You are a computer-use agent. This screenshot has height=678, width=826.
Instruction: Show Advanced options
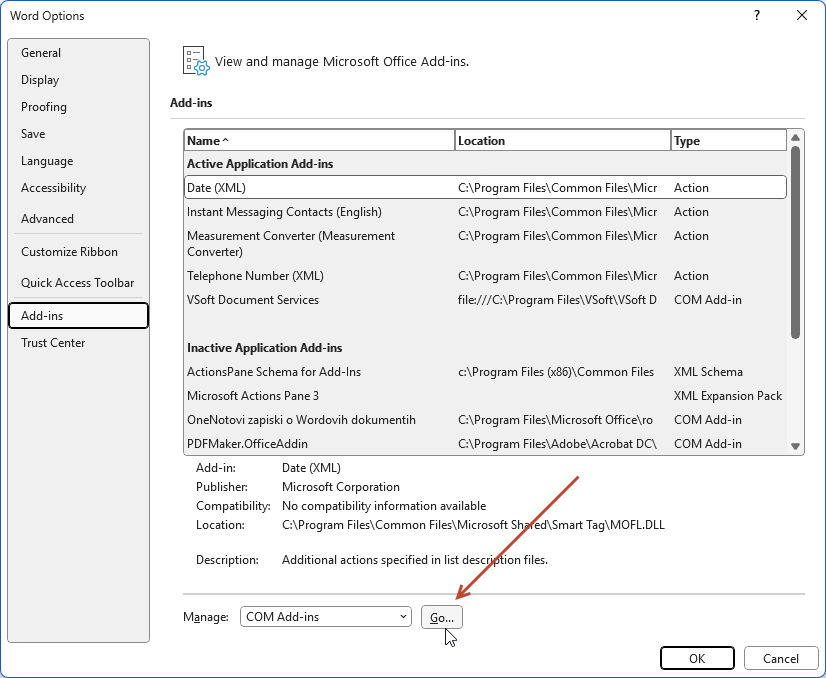[x=78, y=219]
